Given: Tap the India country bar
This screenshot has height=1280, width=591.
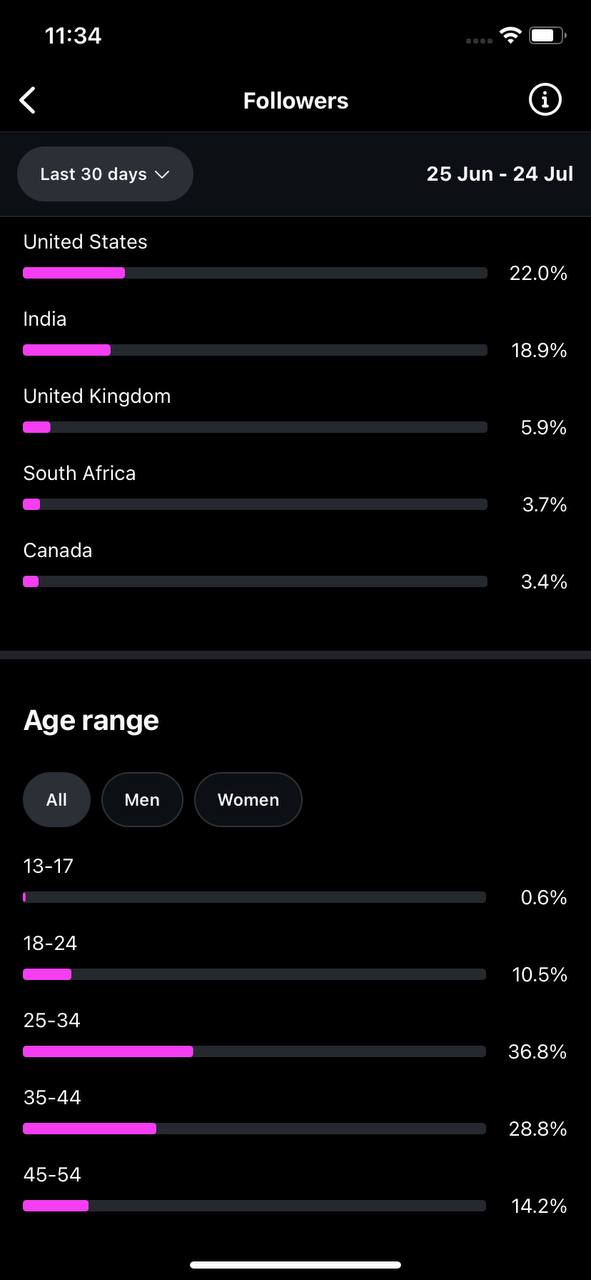Looking at the screenshot, I should (255, 350).
